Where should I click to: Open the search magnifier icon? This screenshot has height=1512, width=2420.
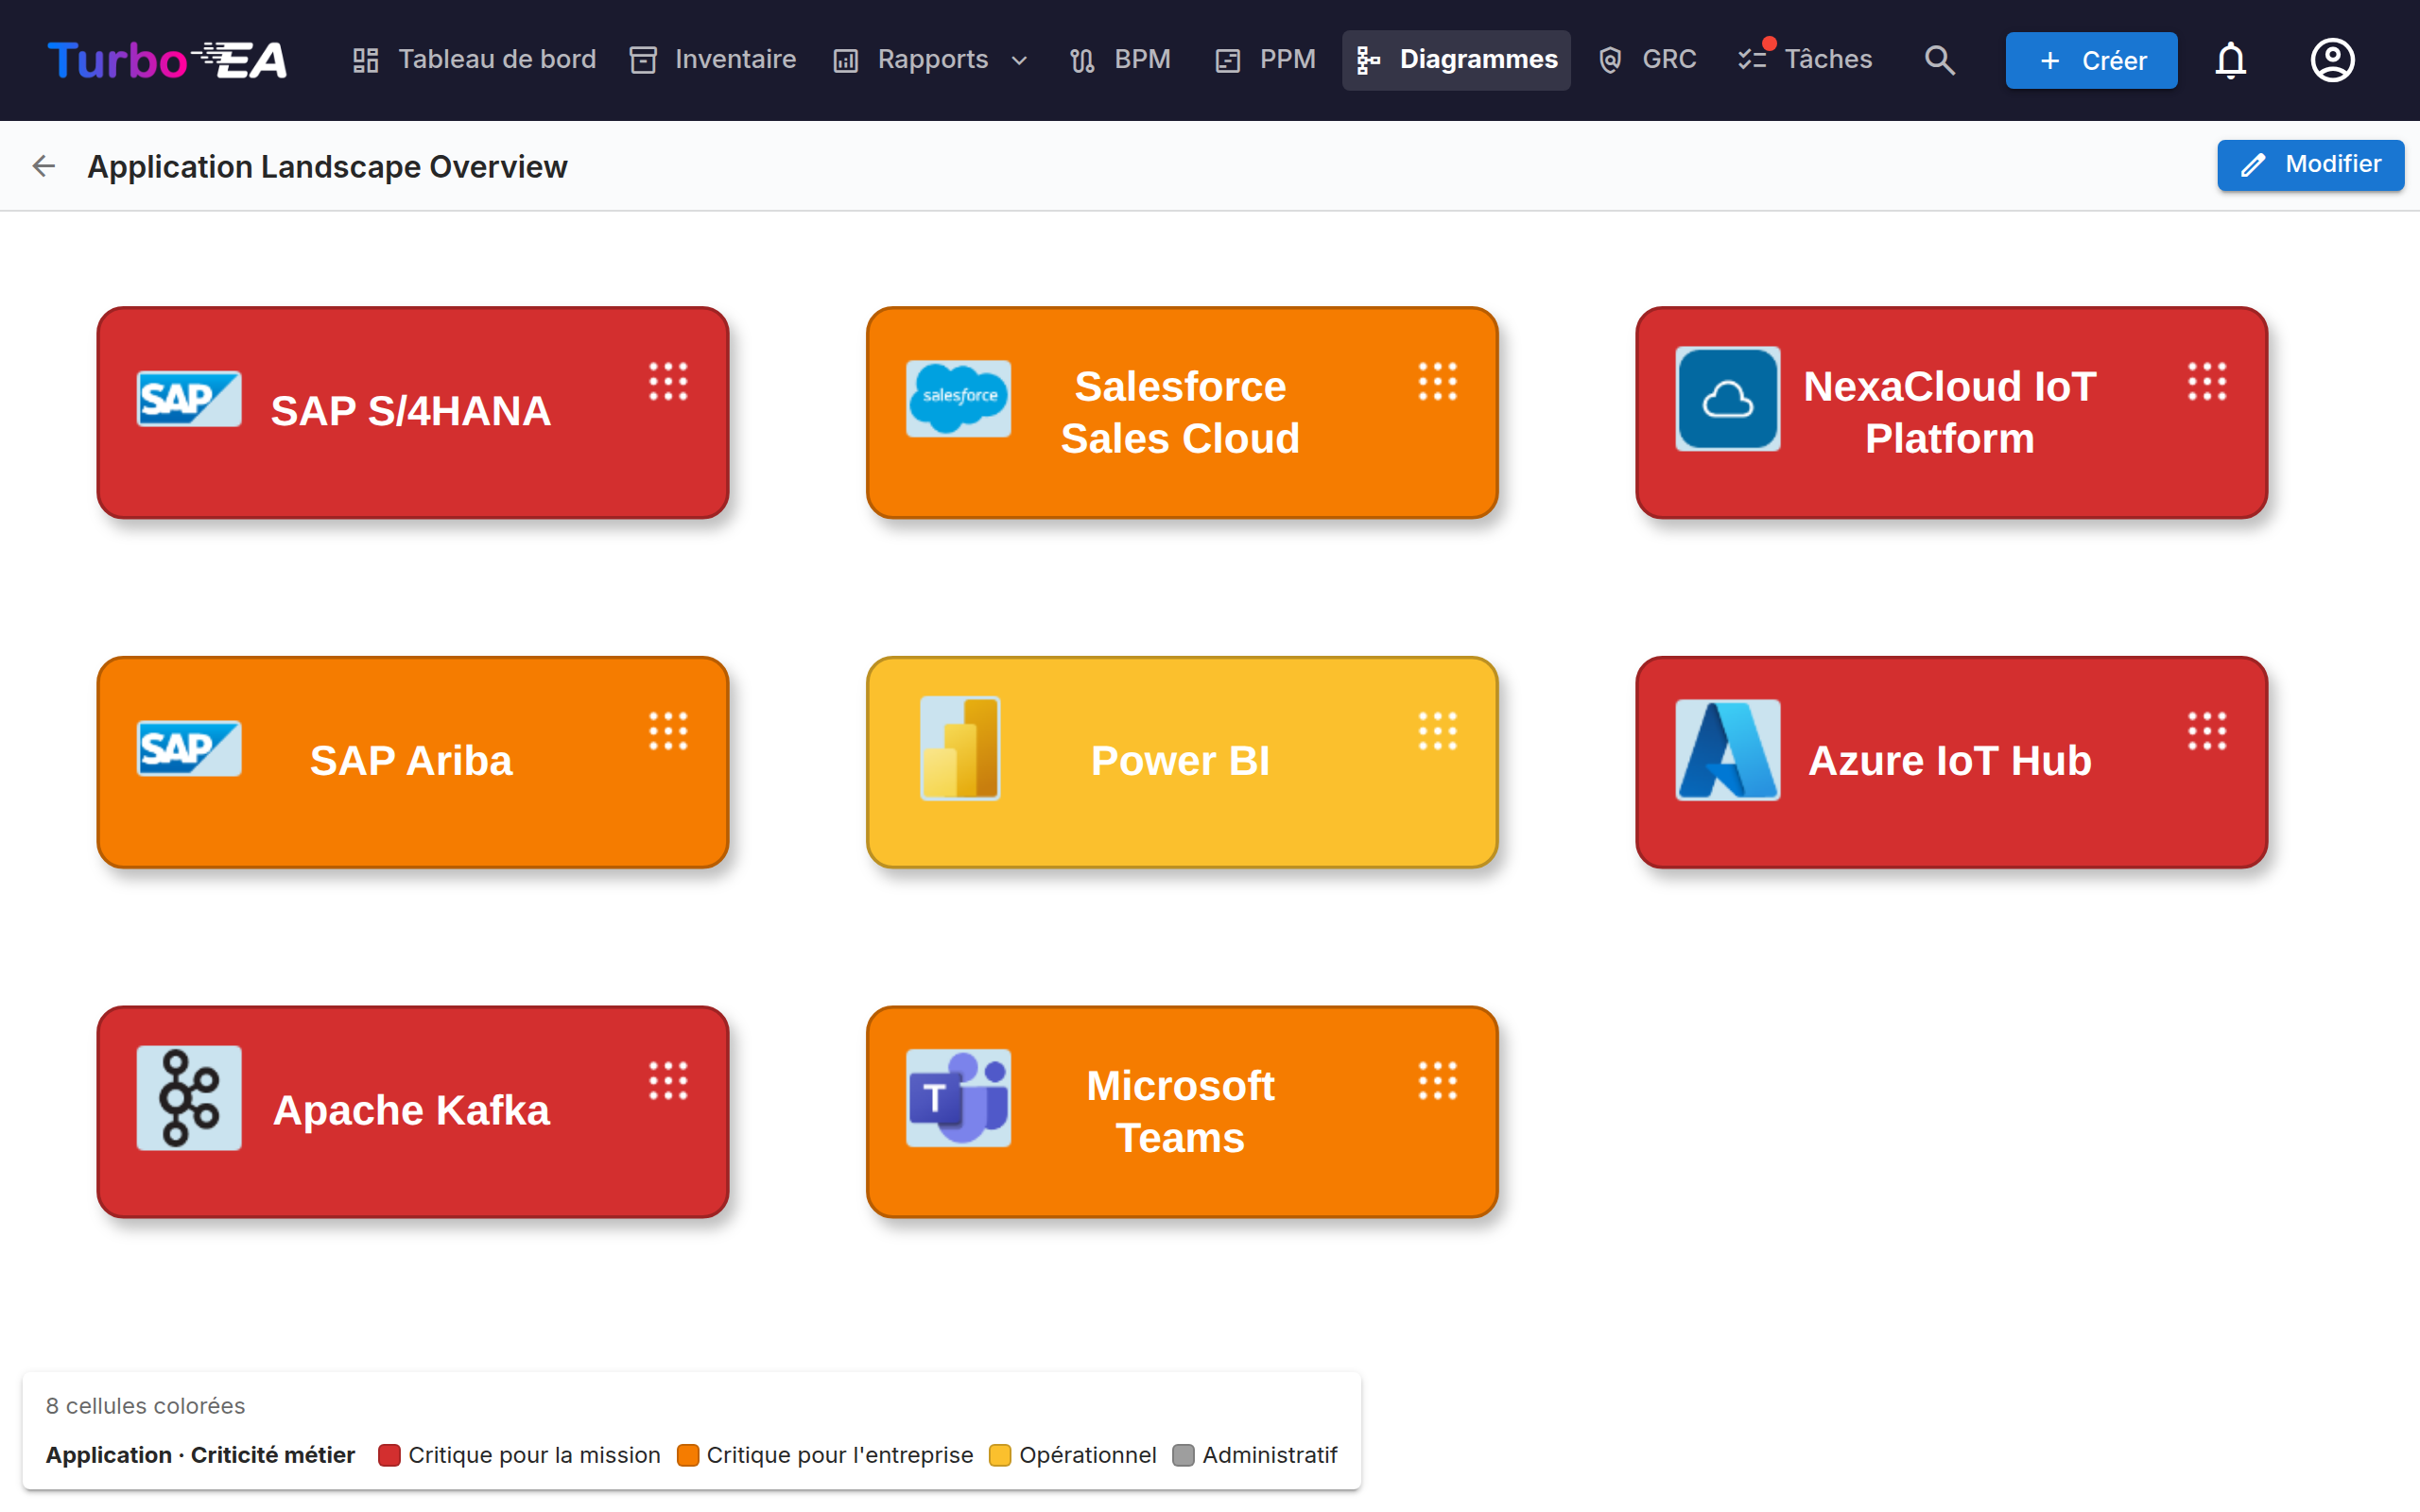(x=1939, y=60)
